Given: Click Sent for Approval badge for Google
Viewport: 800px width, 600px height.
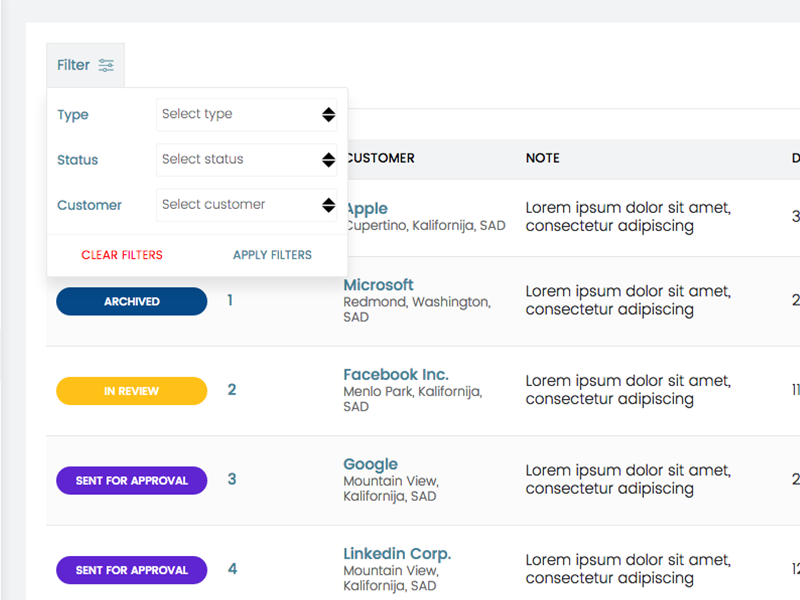Looking at the screenshot, I should point(131,480).
